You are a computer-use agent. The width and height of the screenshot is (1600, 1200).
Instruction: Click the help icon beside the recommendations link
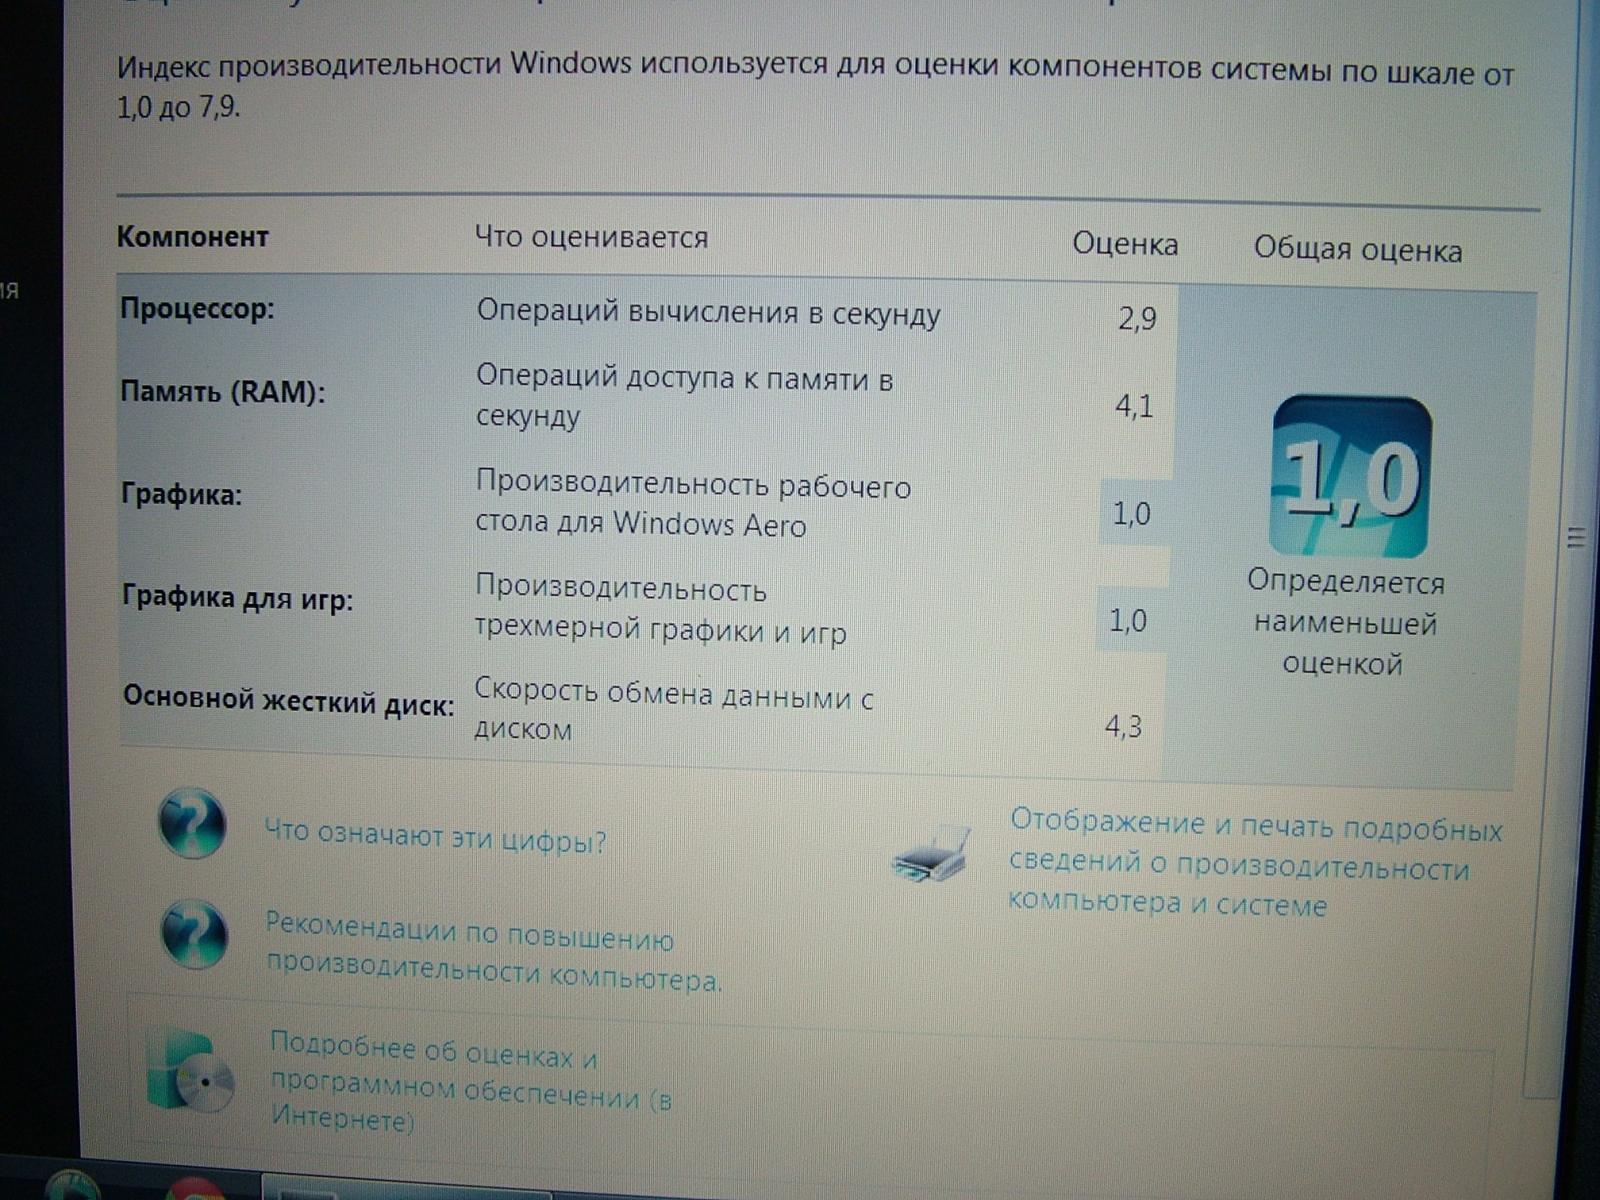194,935
